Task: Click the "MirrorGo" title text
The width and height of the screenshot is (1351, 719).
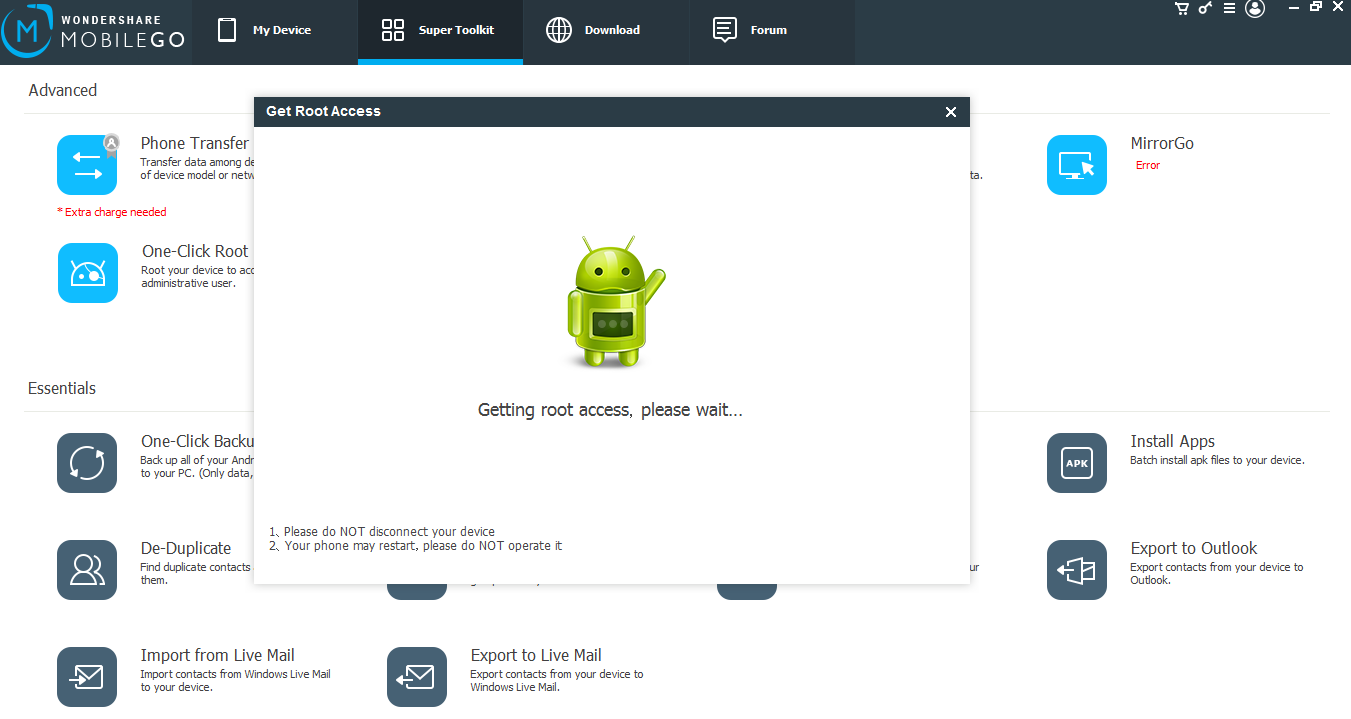Action: 1162,143
